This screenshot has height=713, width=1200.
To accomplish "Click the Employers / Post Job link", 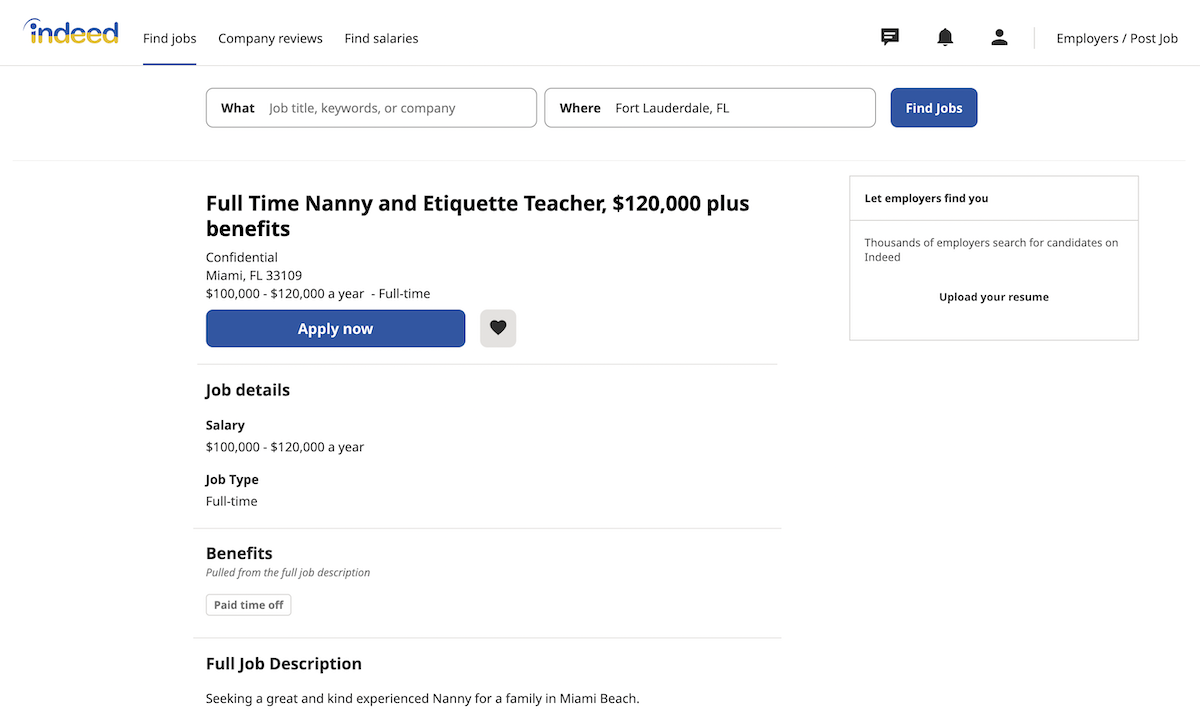I will click(x=1117, y=38).
